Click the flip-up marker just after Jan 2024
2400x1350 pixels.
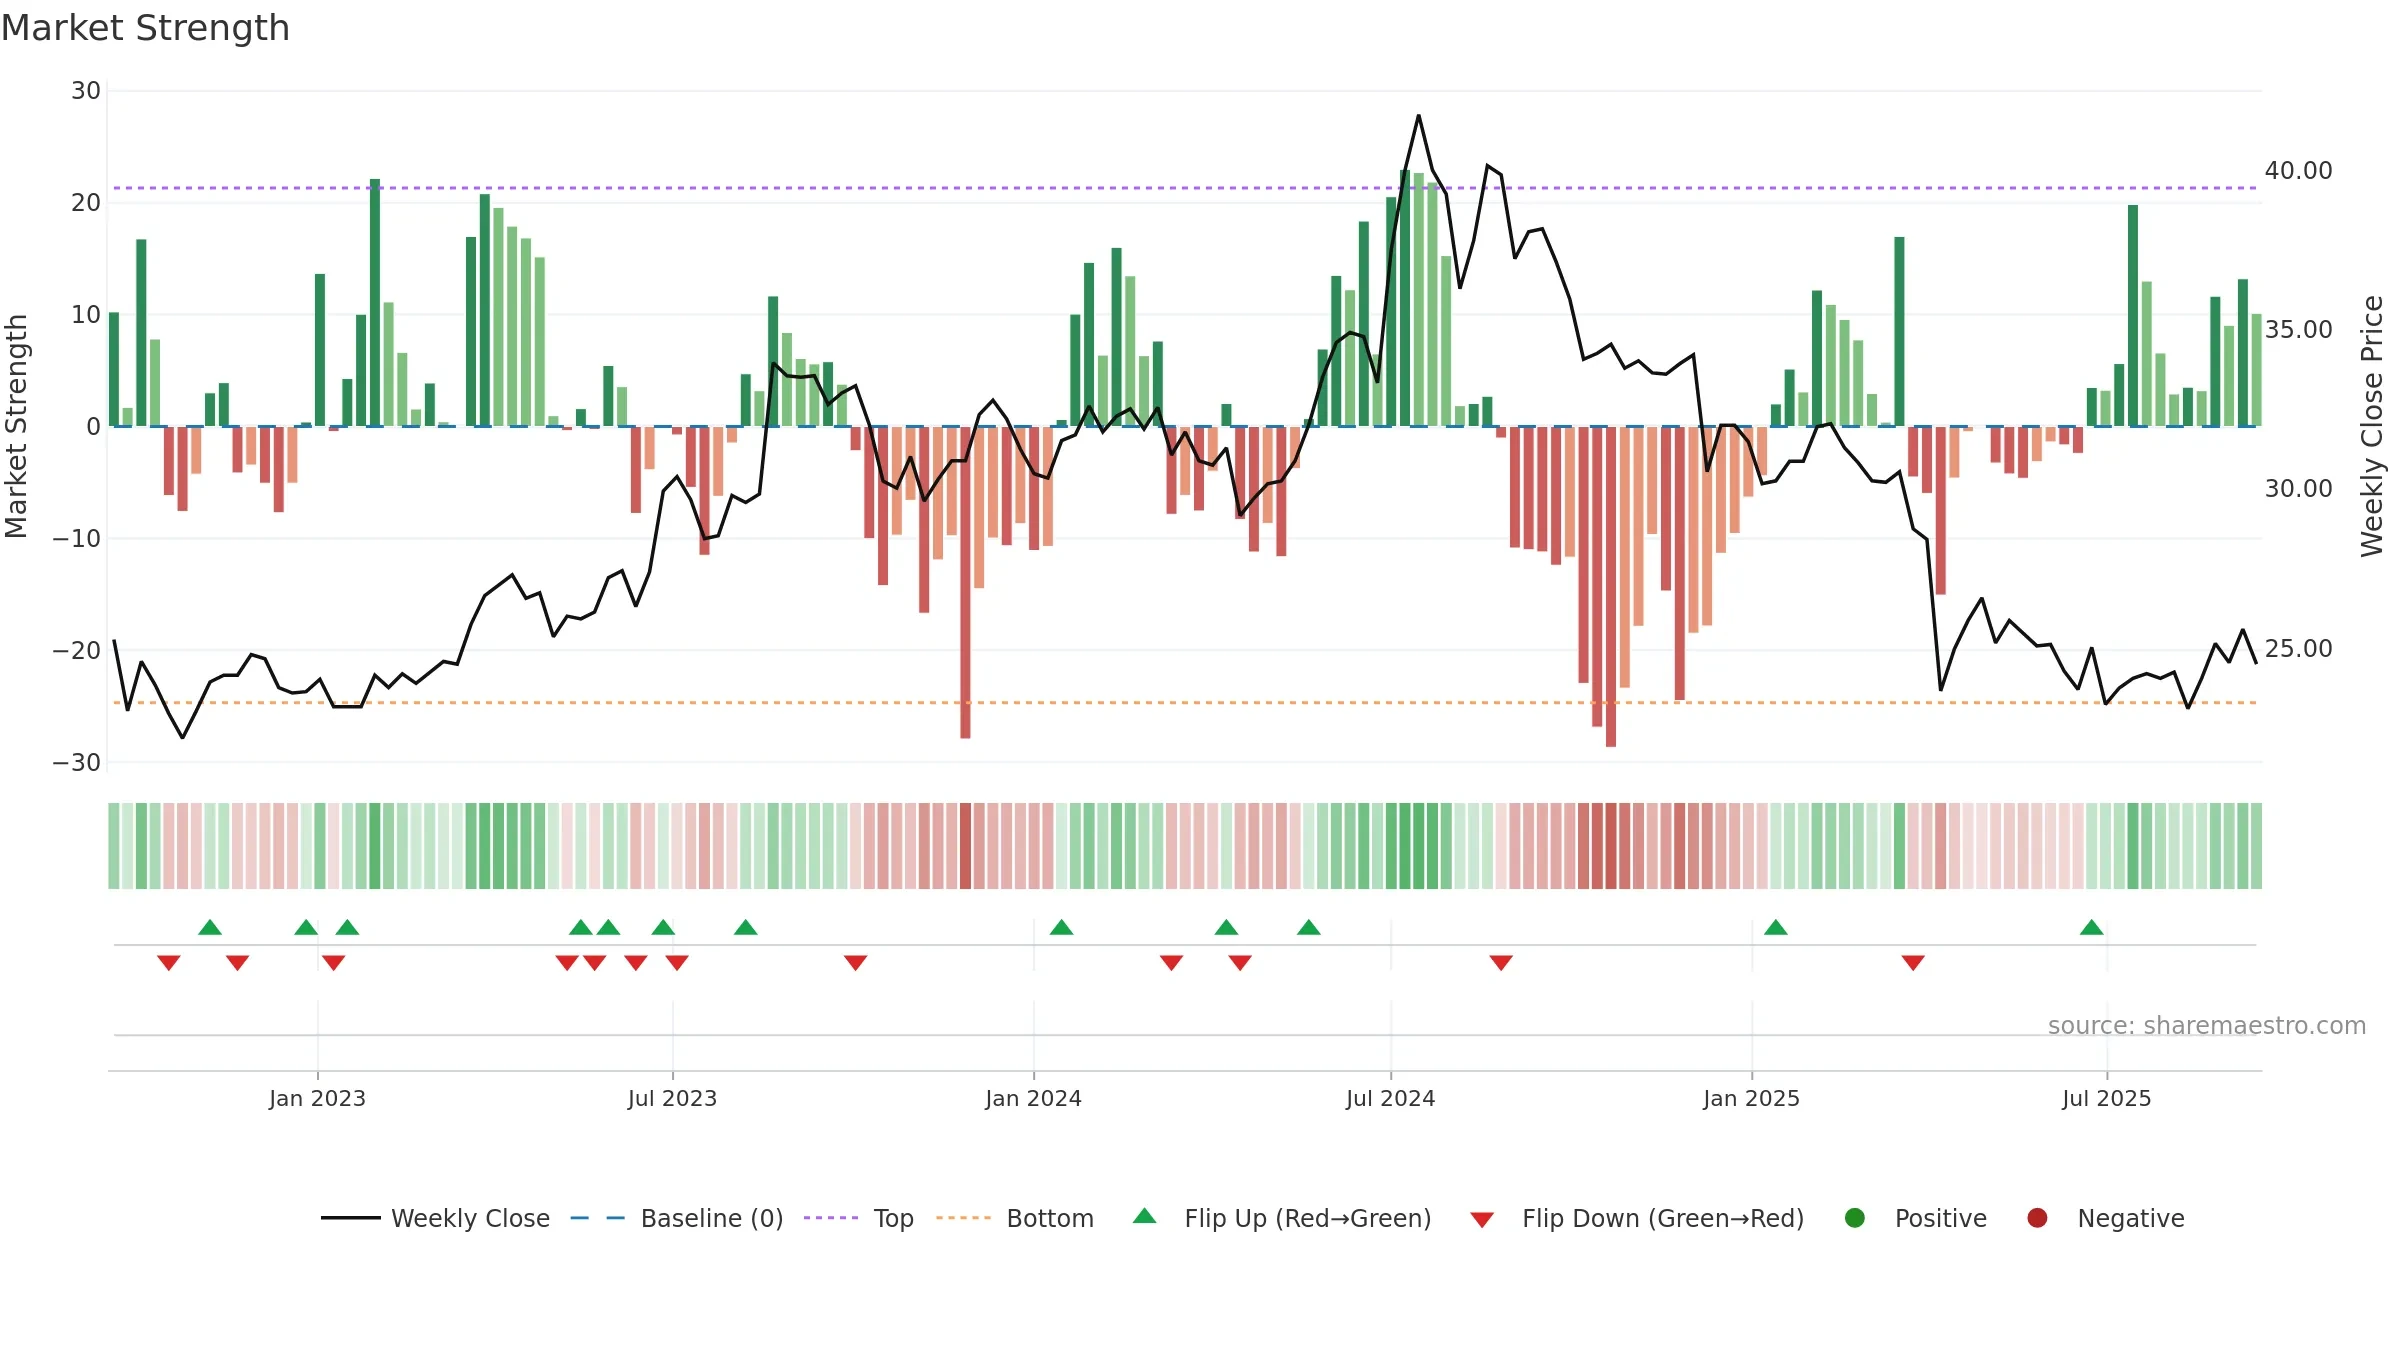tap(1062, 927)
